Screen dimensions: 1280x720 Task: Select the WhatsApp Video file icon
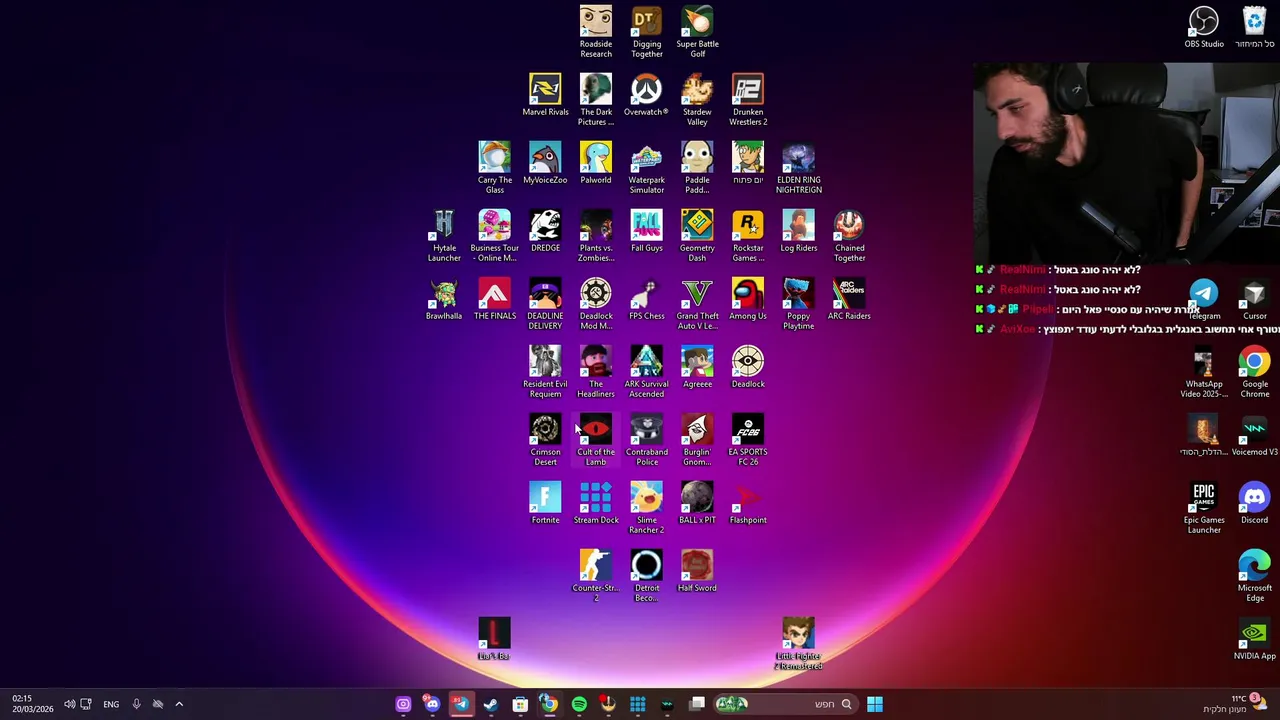[x=1204, y=372]
